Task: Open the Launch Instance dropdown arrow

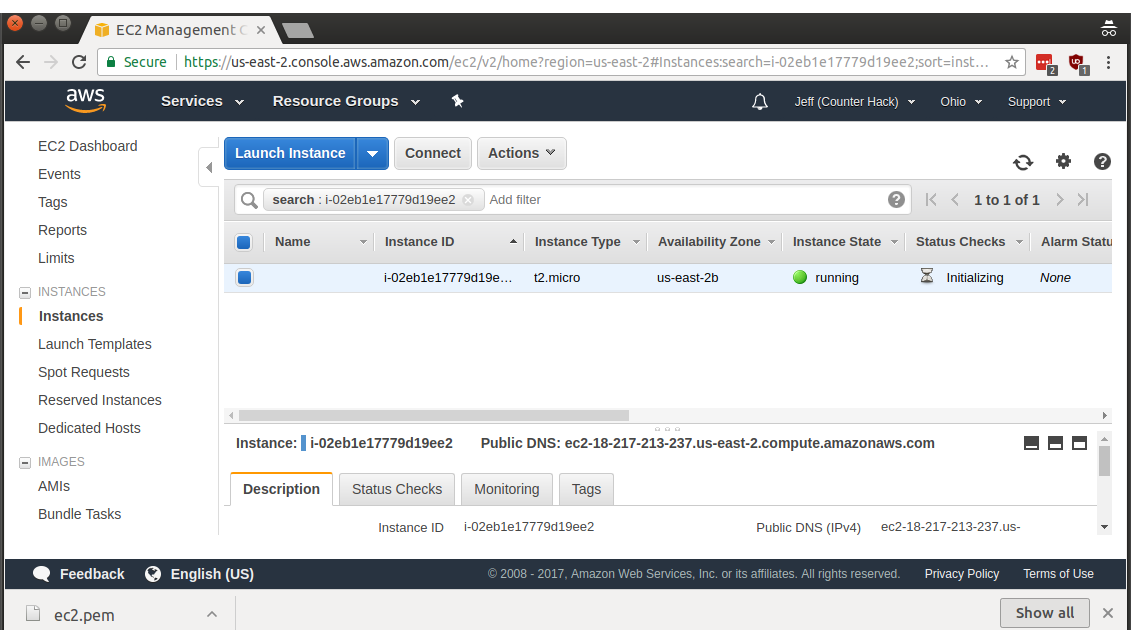Action: [372, 154]
